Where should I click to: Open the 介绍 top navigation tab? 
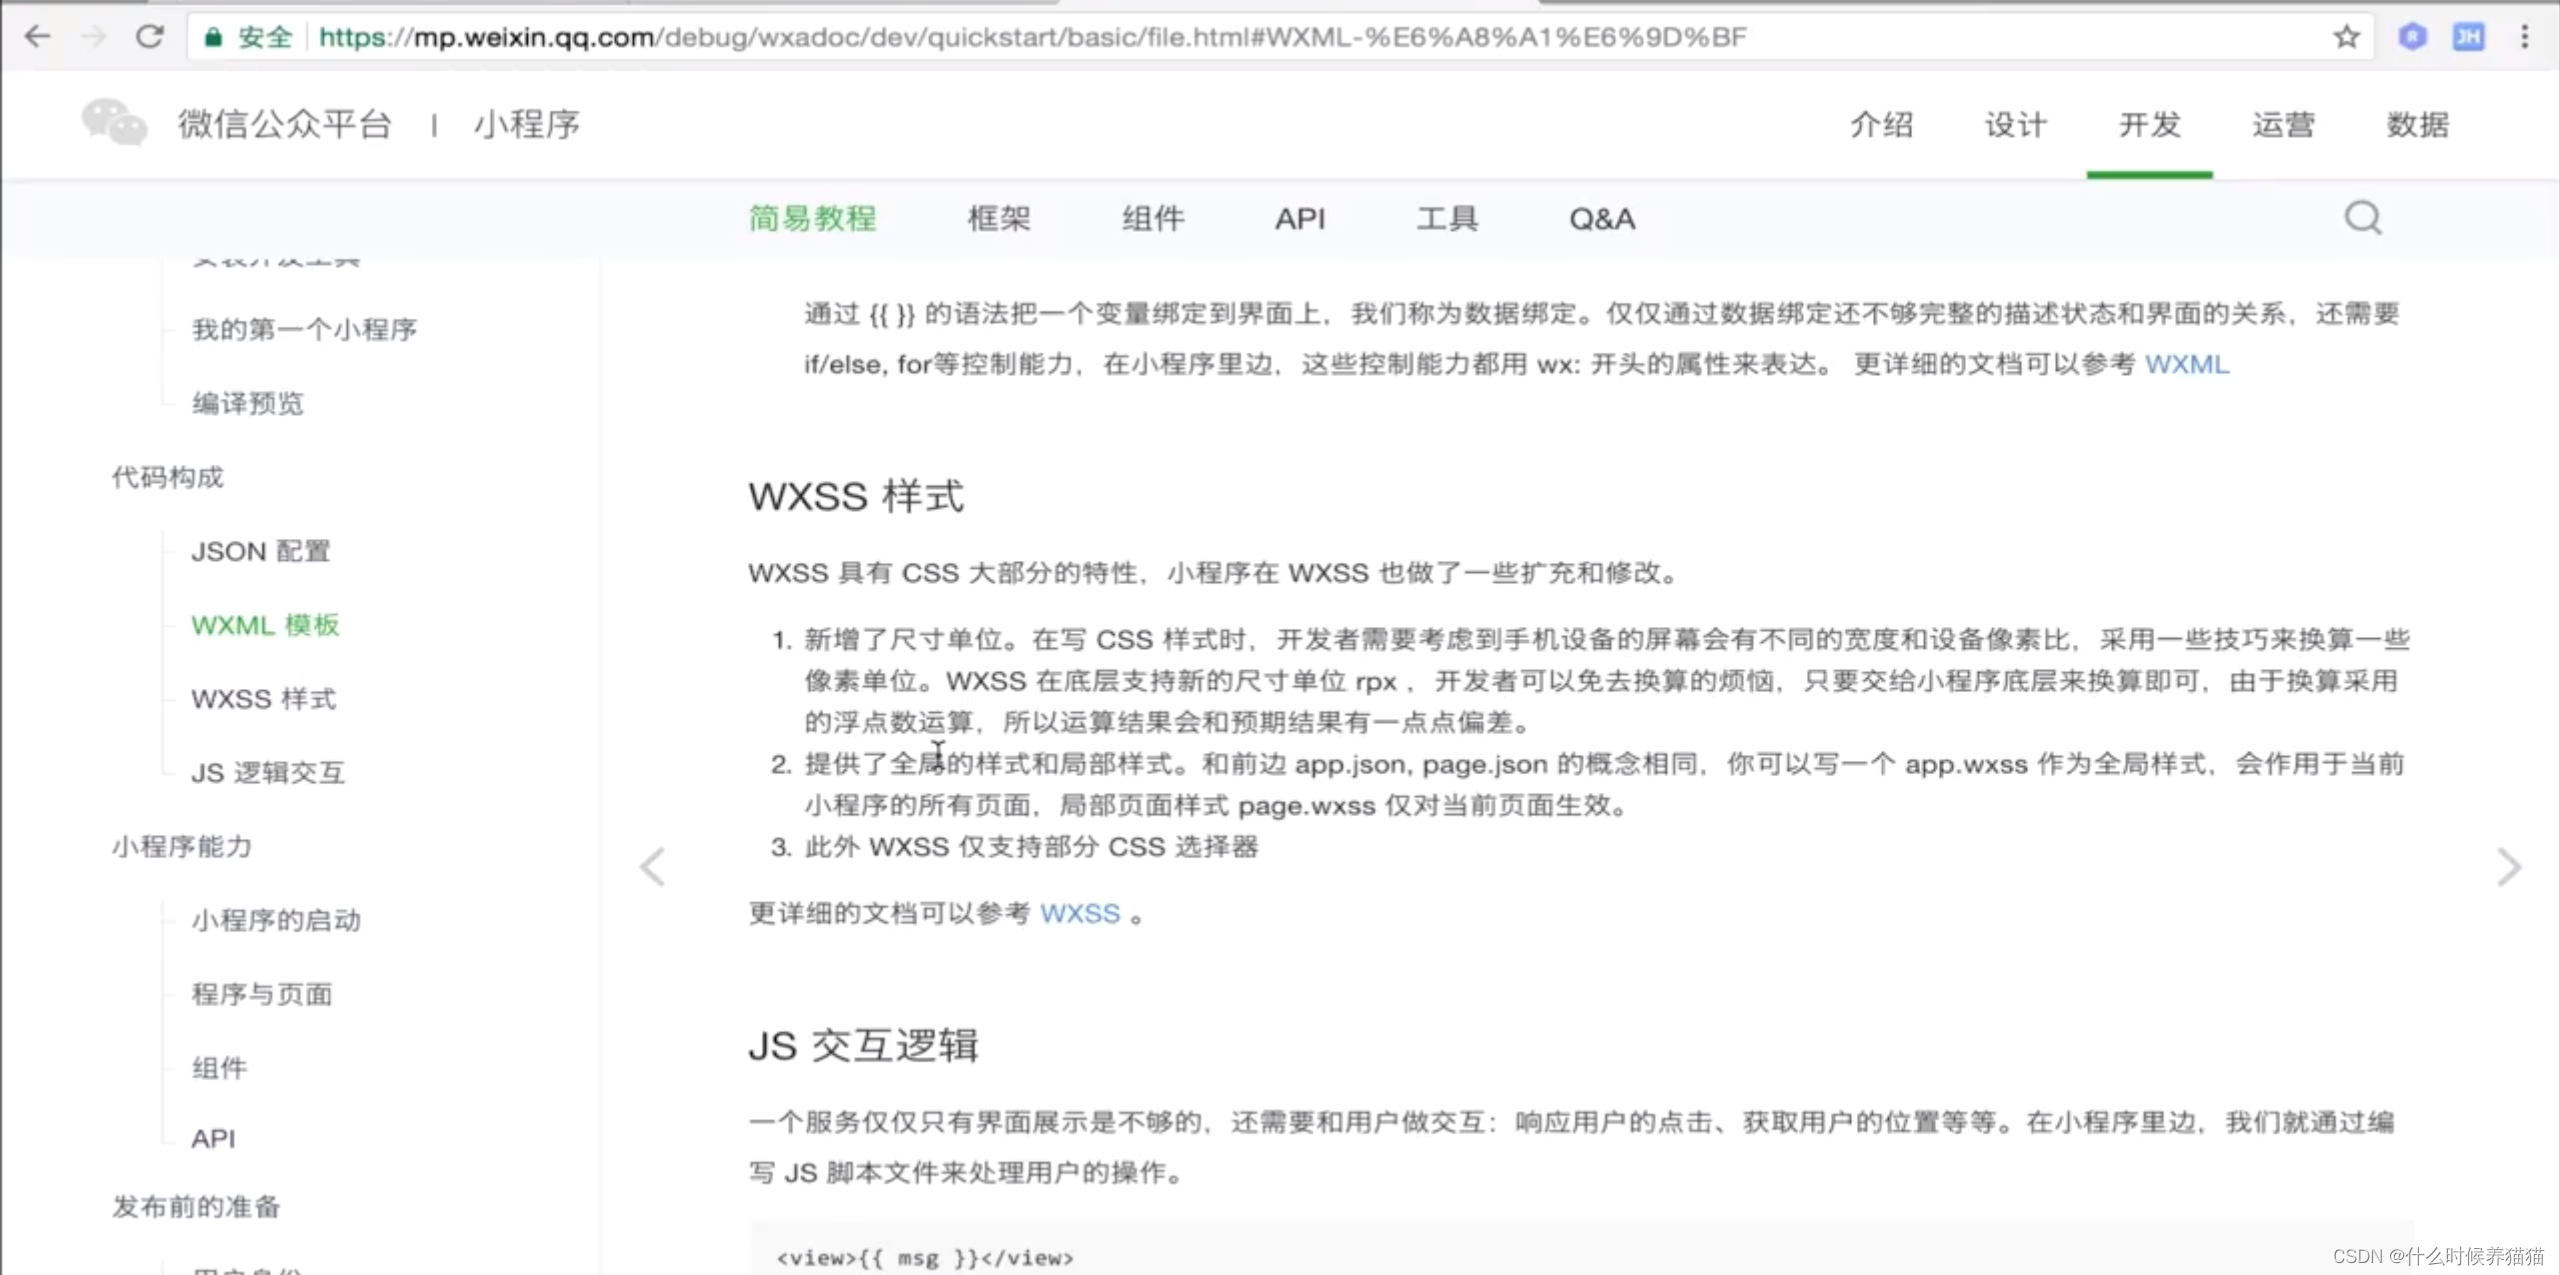click(x=1881, y=125)
